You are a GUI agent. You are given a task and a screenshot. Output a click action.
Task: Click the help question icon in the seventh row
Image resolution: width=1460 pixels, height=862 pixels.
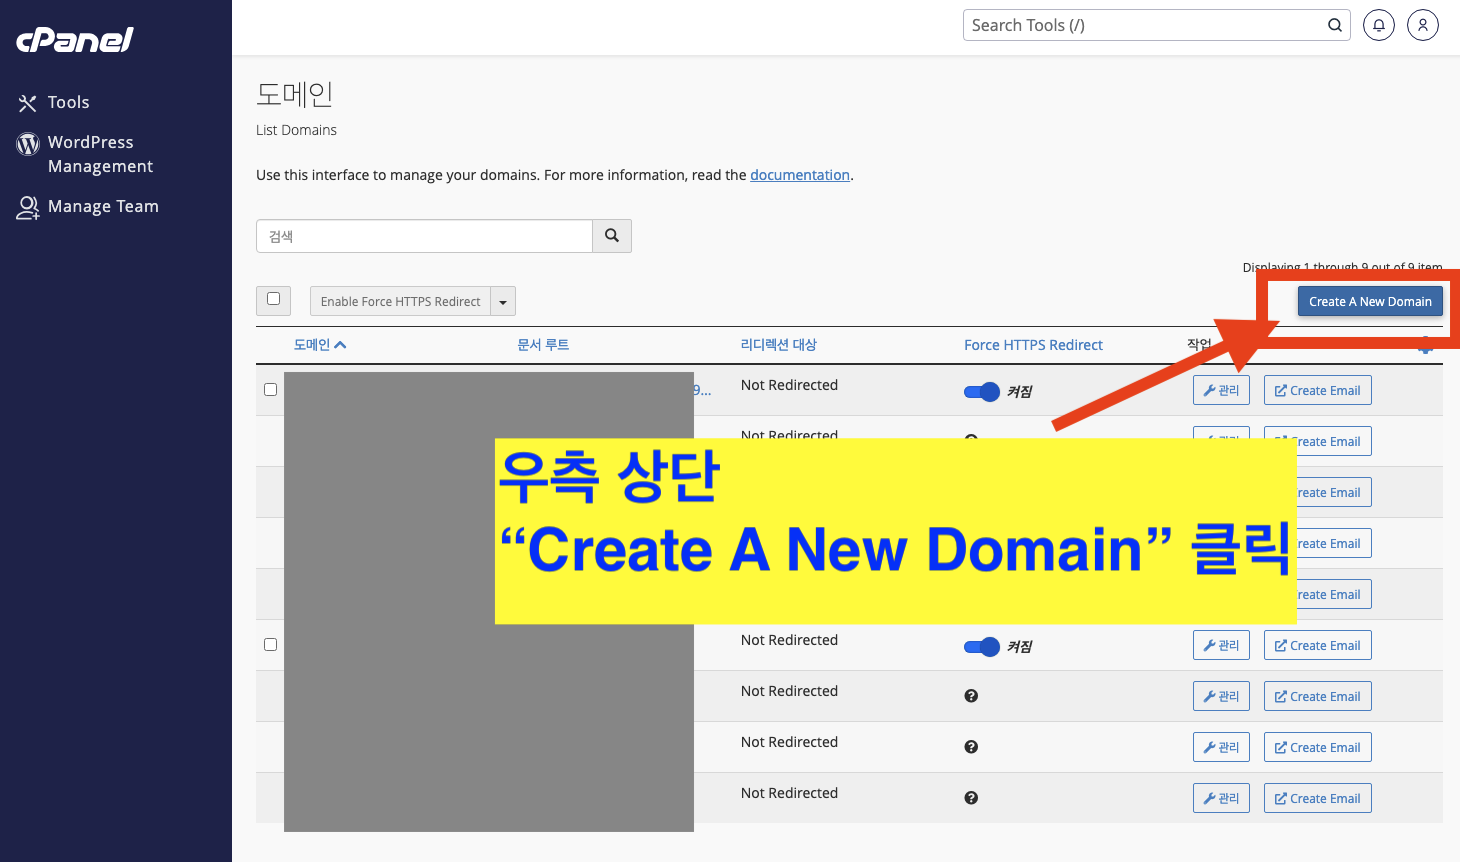pyautogui.click(x=971, y=696)
